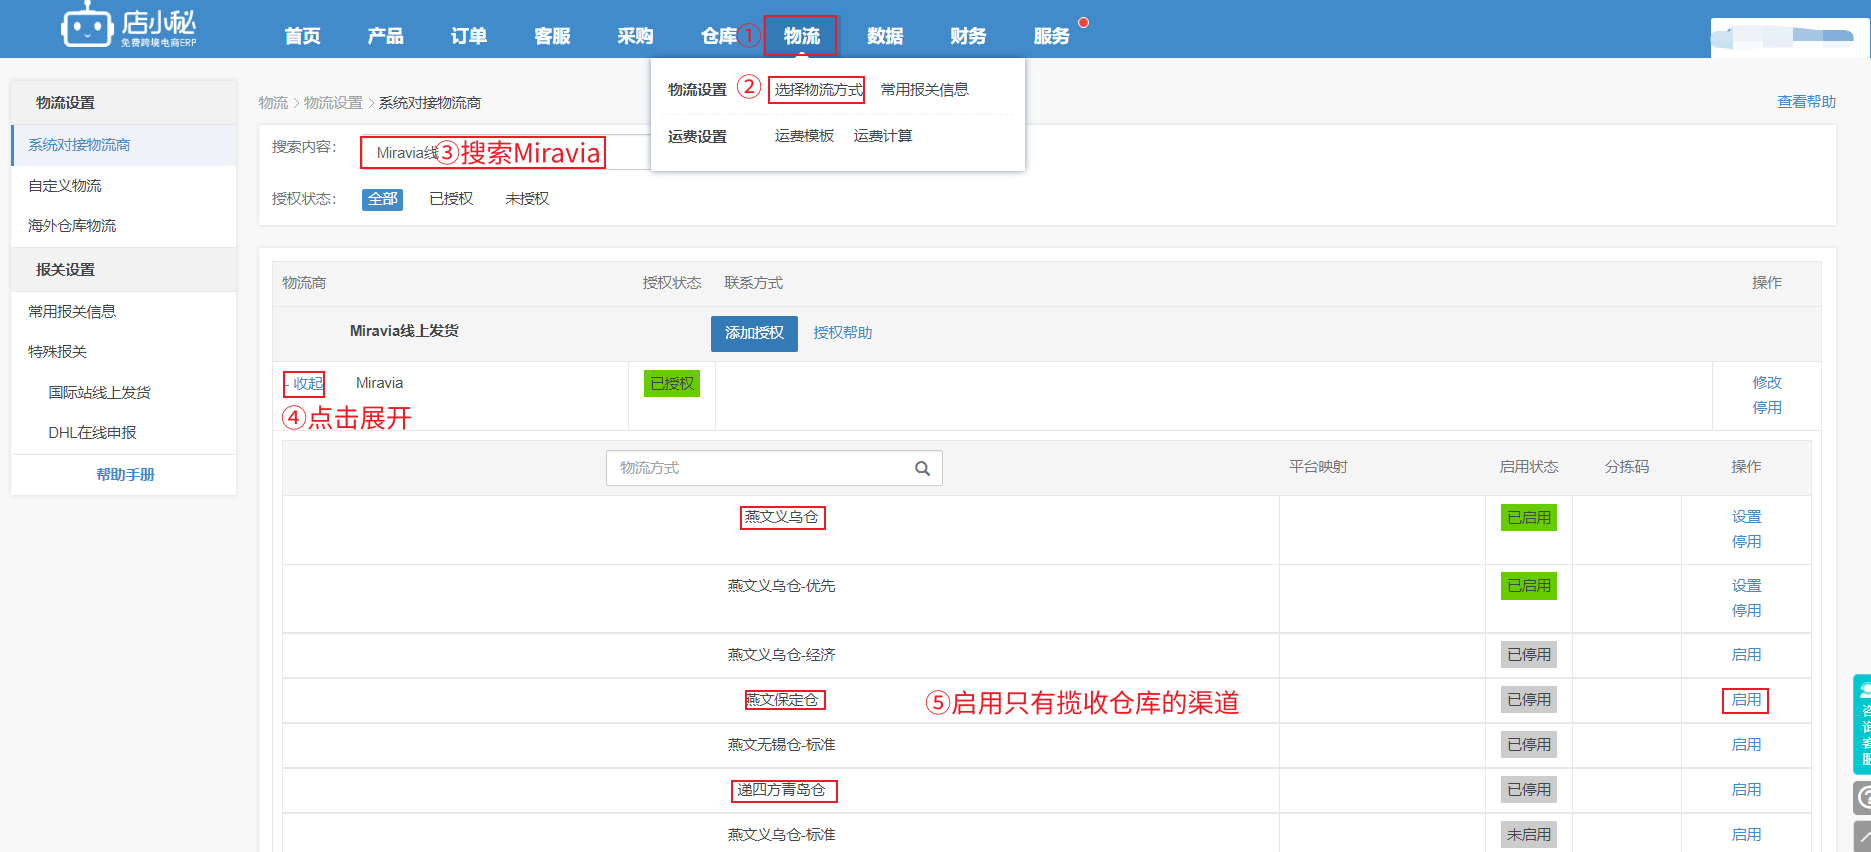Click the 分拣码 column header
Image resolution: width=1871 pixels, height=852 pixels.
tap(1627, 467)
